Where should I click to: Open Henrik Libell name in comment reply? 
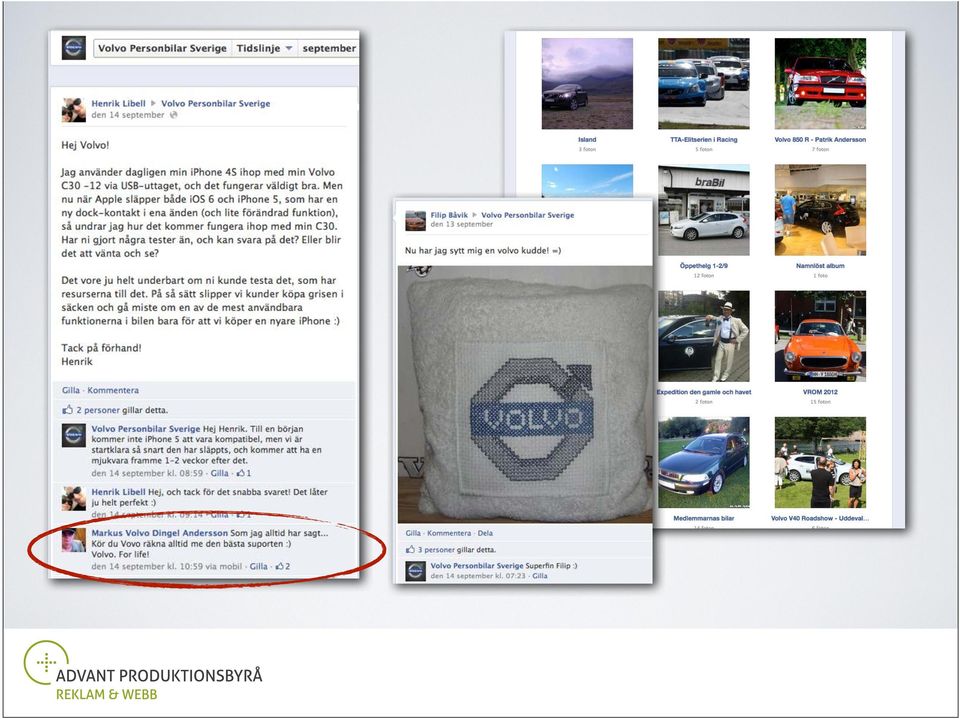(118, 492)
